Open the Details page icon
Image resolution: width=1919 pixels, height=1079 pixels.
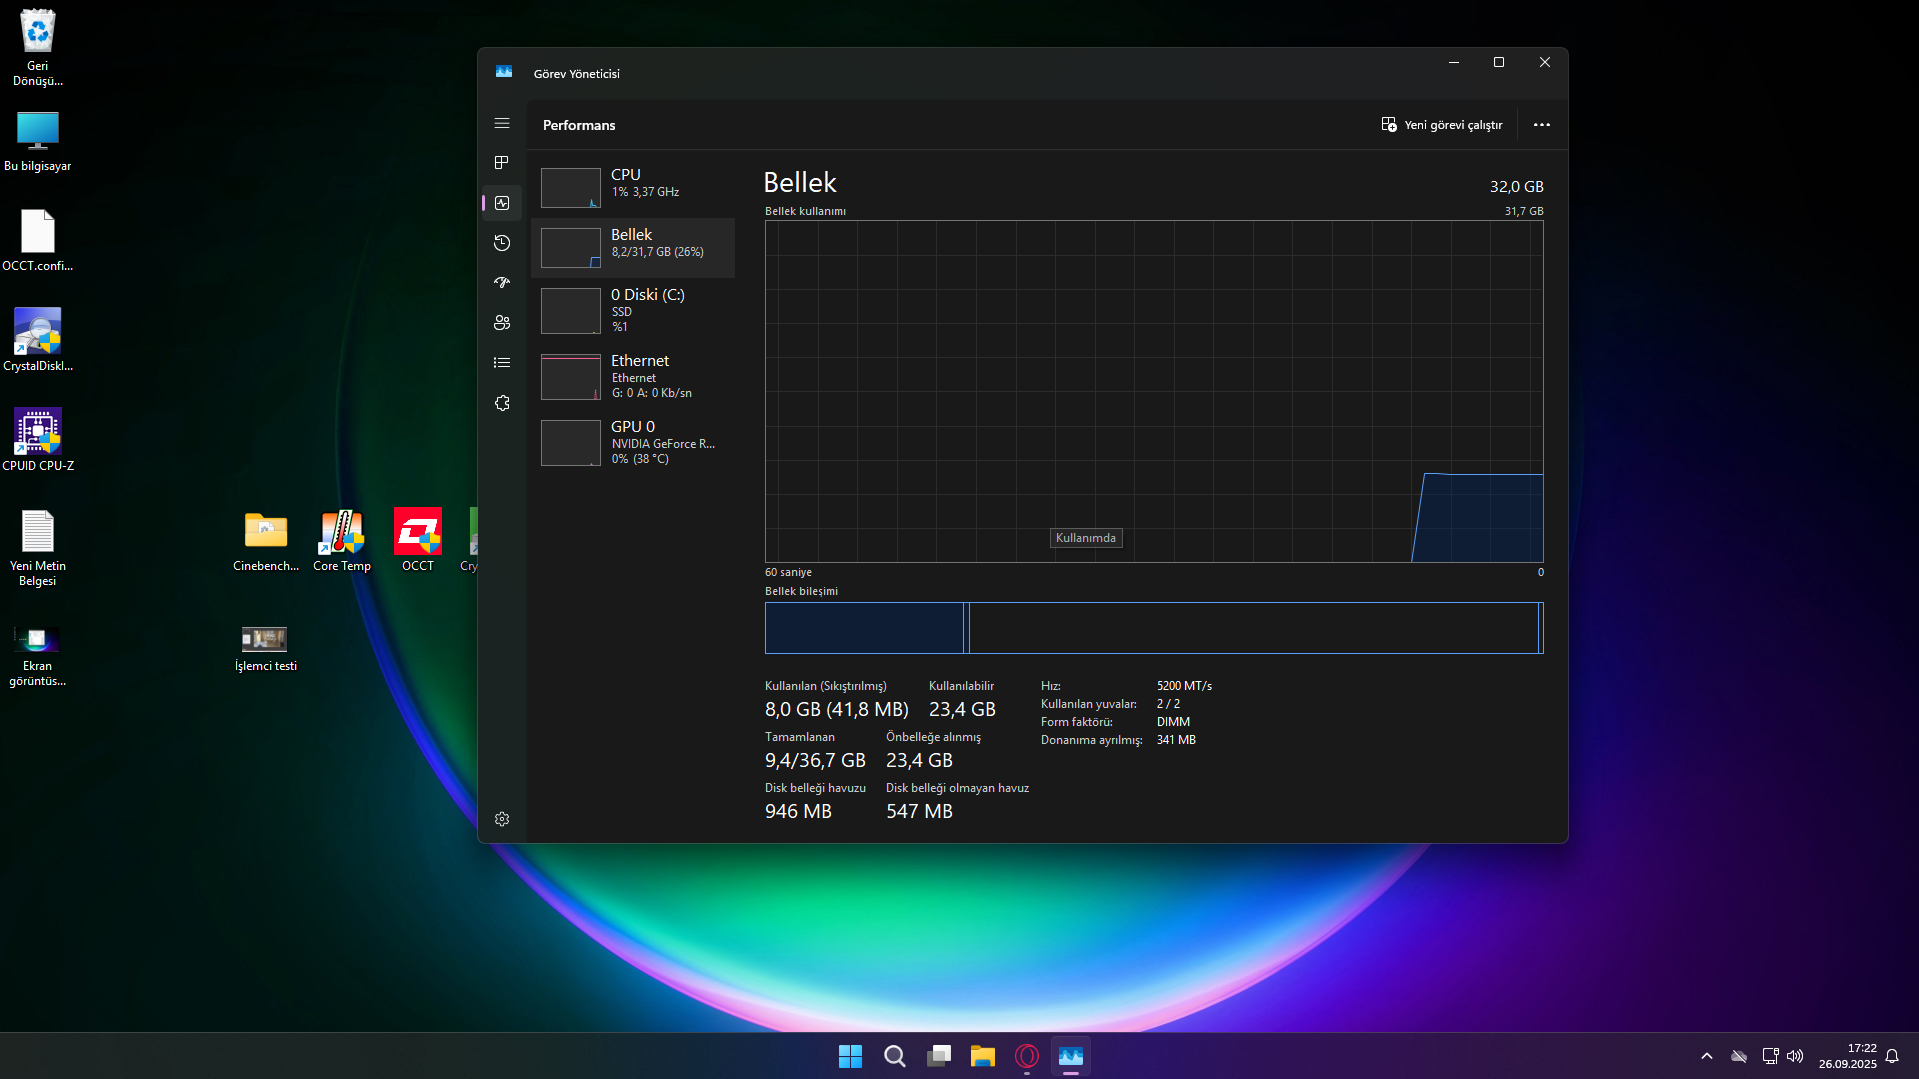tap(502, 363)
